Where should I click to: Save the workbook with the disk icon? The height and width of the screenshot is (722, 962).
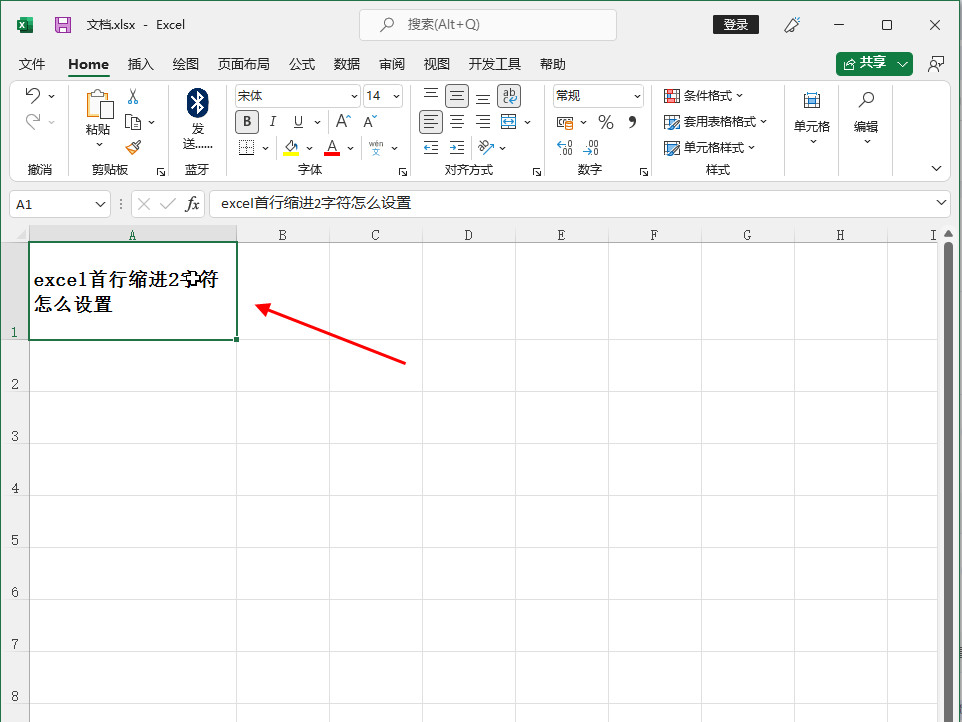pos(63,25)
